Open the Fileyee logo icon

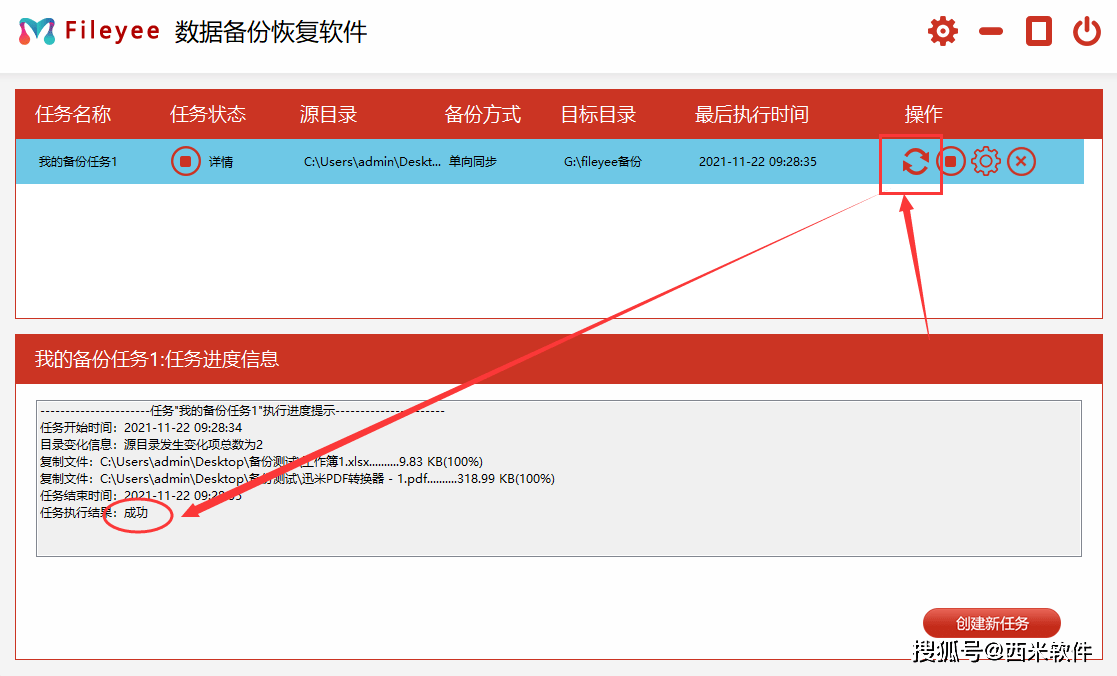(37, 30)
